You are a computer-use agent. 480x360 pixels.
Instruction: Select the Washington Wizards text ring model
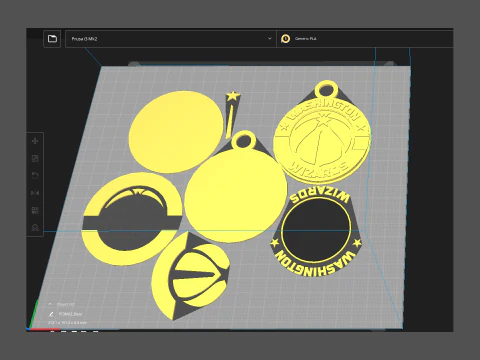coord(316,233)
